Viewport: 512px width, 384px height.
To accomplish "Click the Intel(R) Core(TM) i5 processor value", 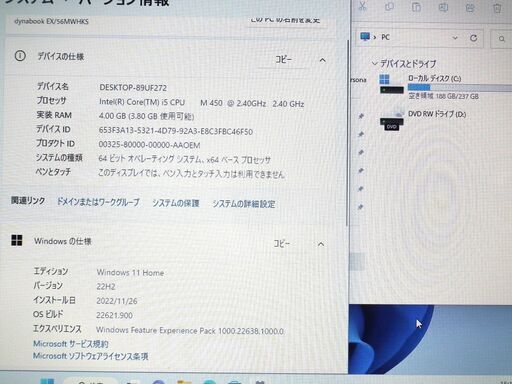I will [x=201, y=103].
